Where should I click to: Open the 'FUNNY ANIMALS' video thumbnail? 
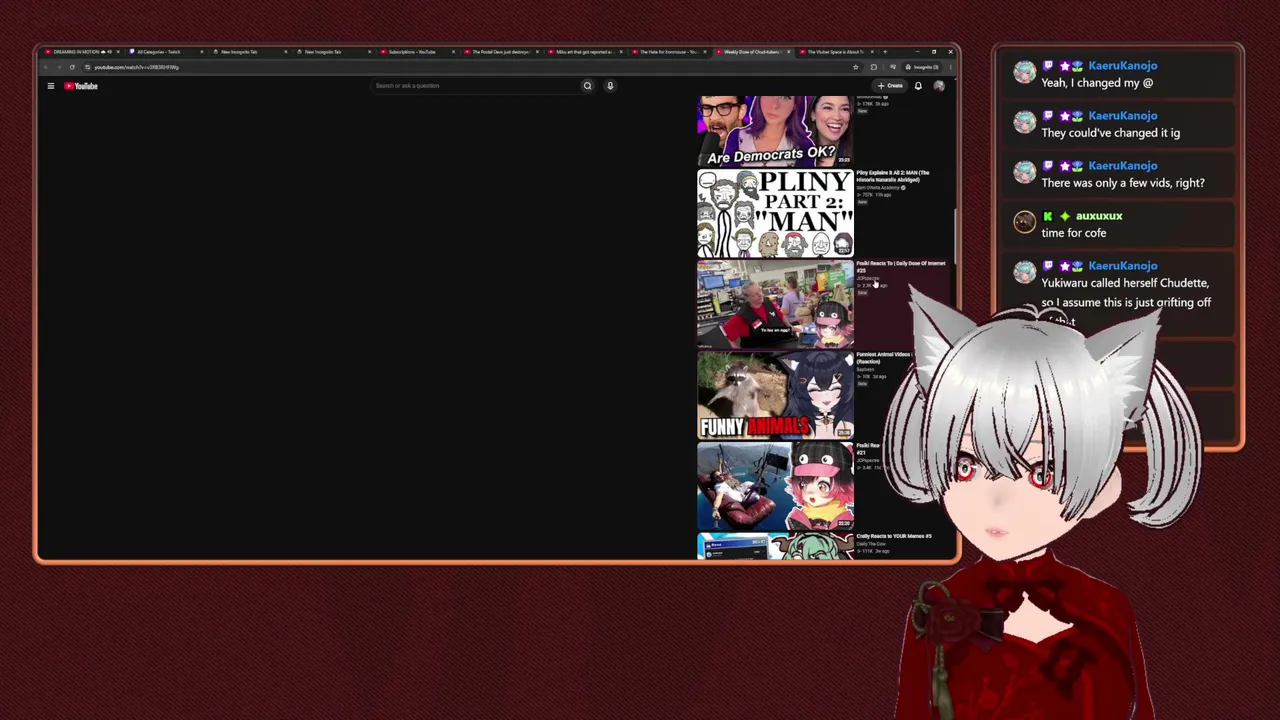click(775, 396)
